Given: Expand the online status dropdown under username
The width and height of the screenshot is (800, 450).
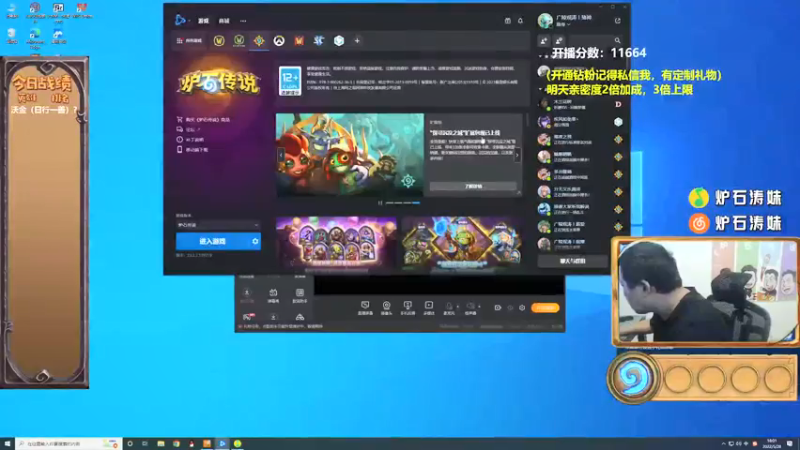Looking at the screenshot, I should pyautogui.click(x=564, y=24).
